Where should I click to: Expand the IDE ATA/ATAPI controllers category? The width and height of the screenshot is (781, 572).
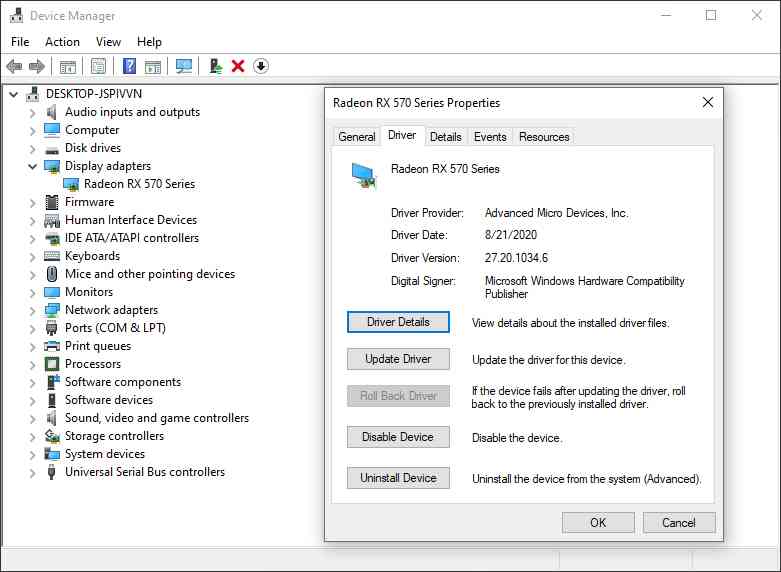click(x=32, y=239)
